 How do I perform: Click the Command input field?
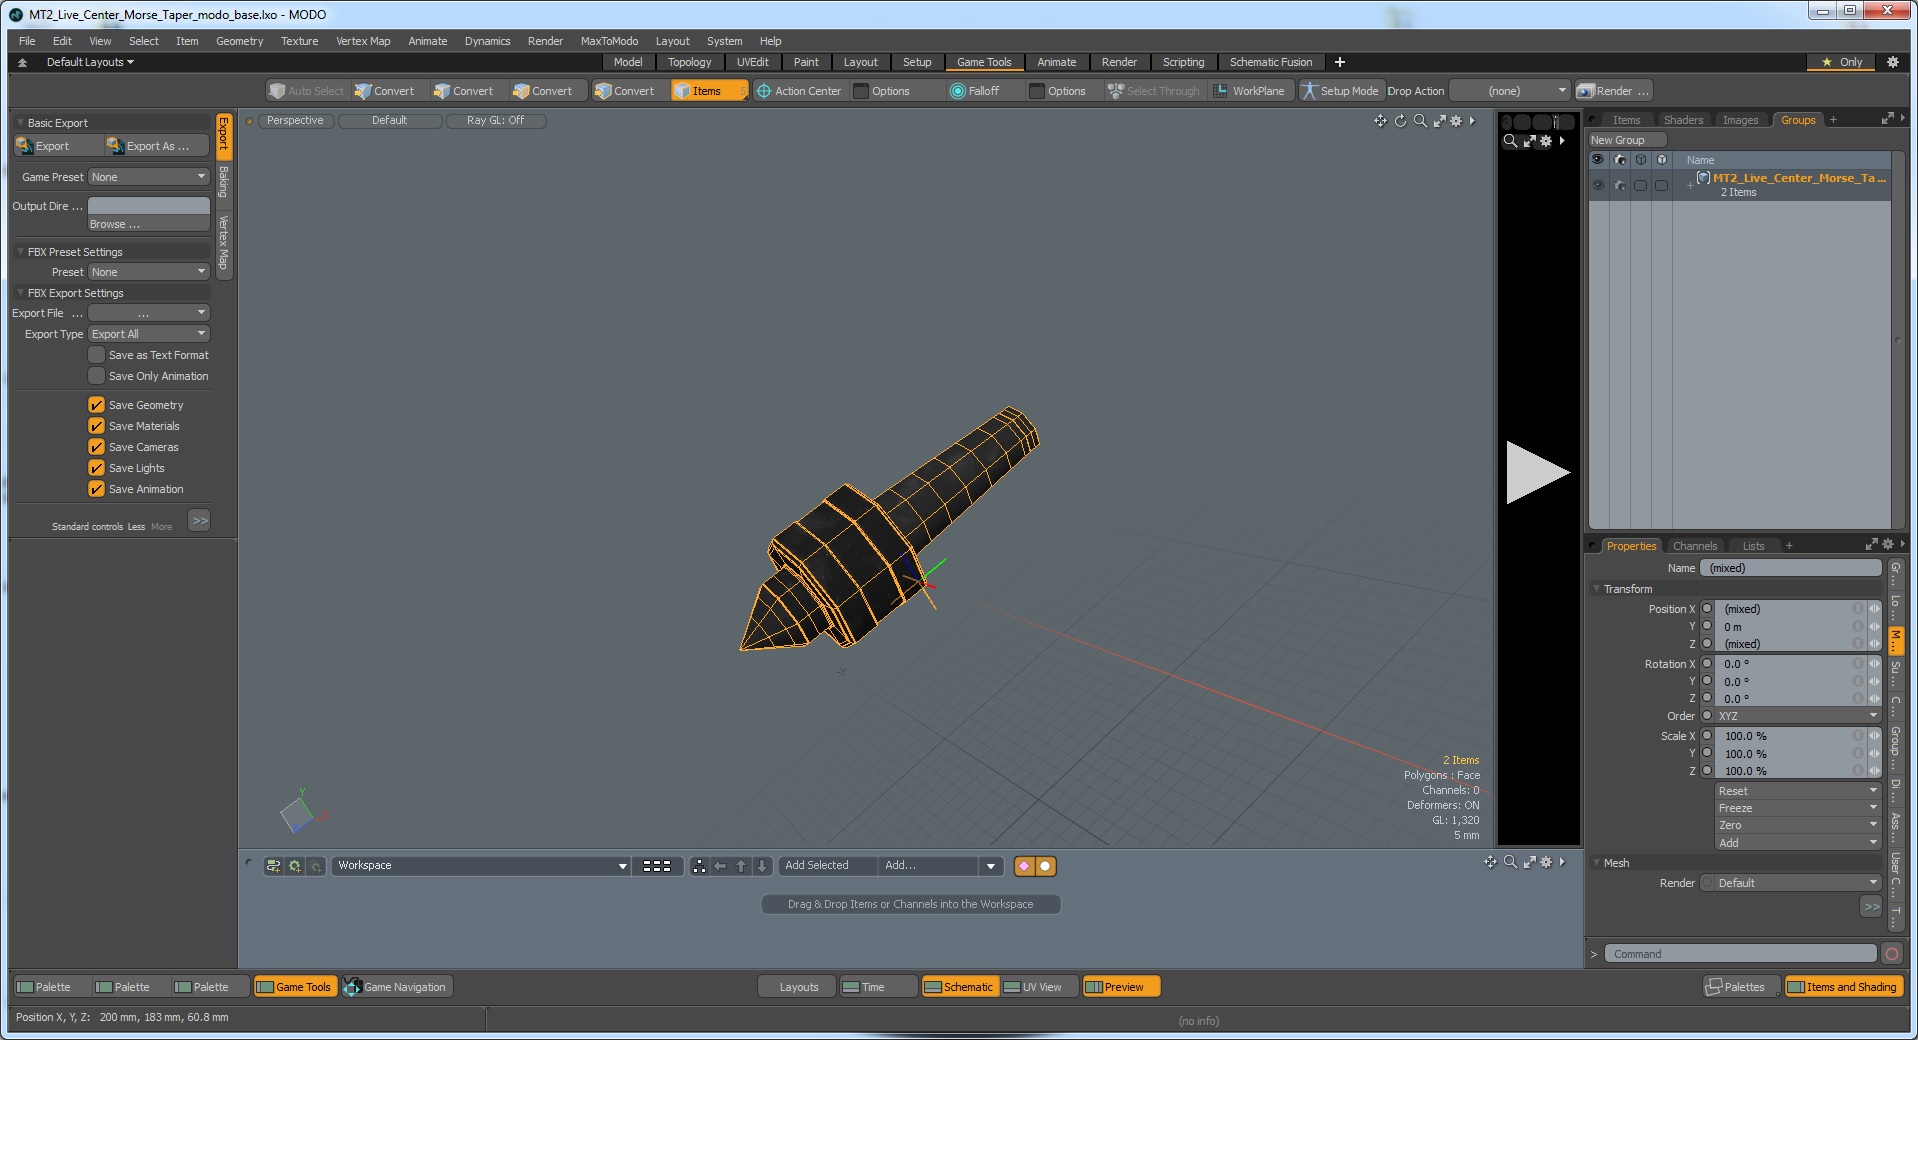(1740, 954)
